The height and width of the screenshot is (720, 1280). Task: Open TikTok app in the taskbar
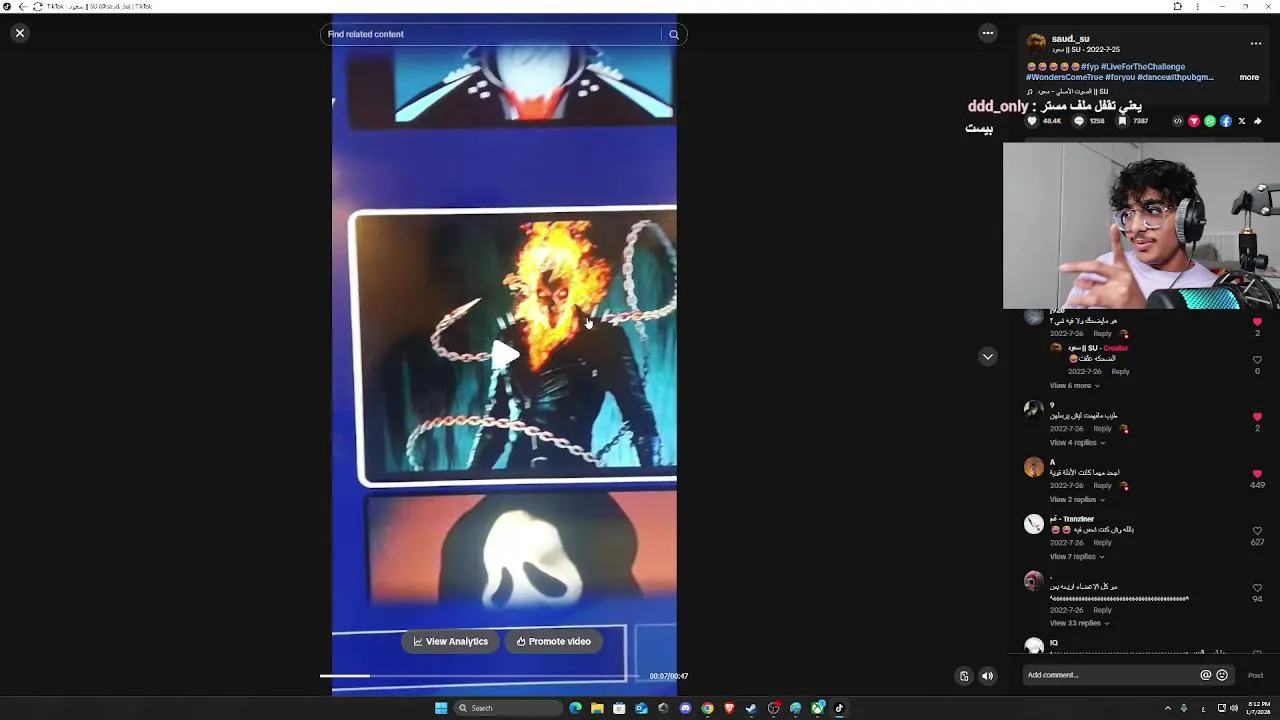click(x=839, y=708)
